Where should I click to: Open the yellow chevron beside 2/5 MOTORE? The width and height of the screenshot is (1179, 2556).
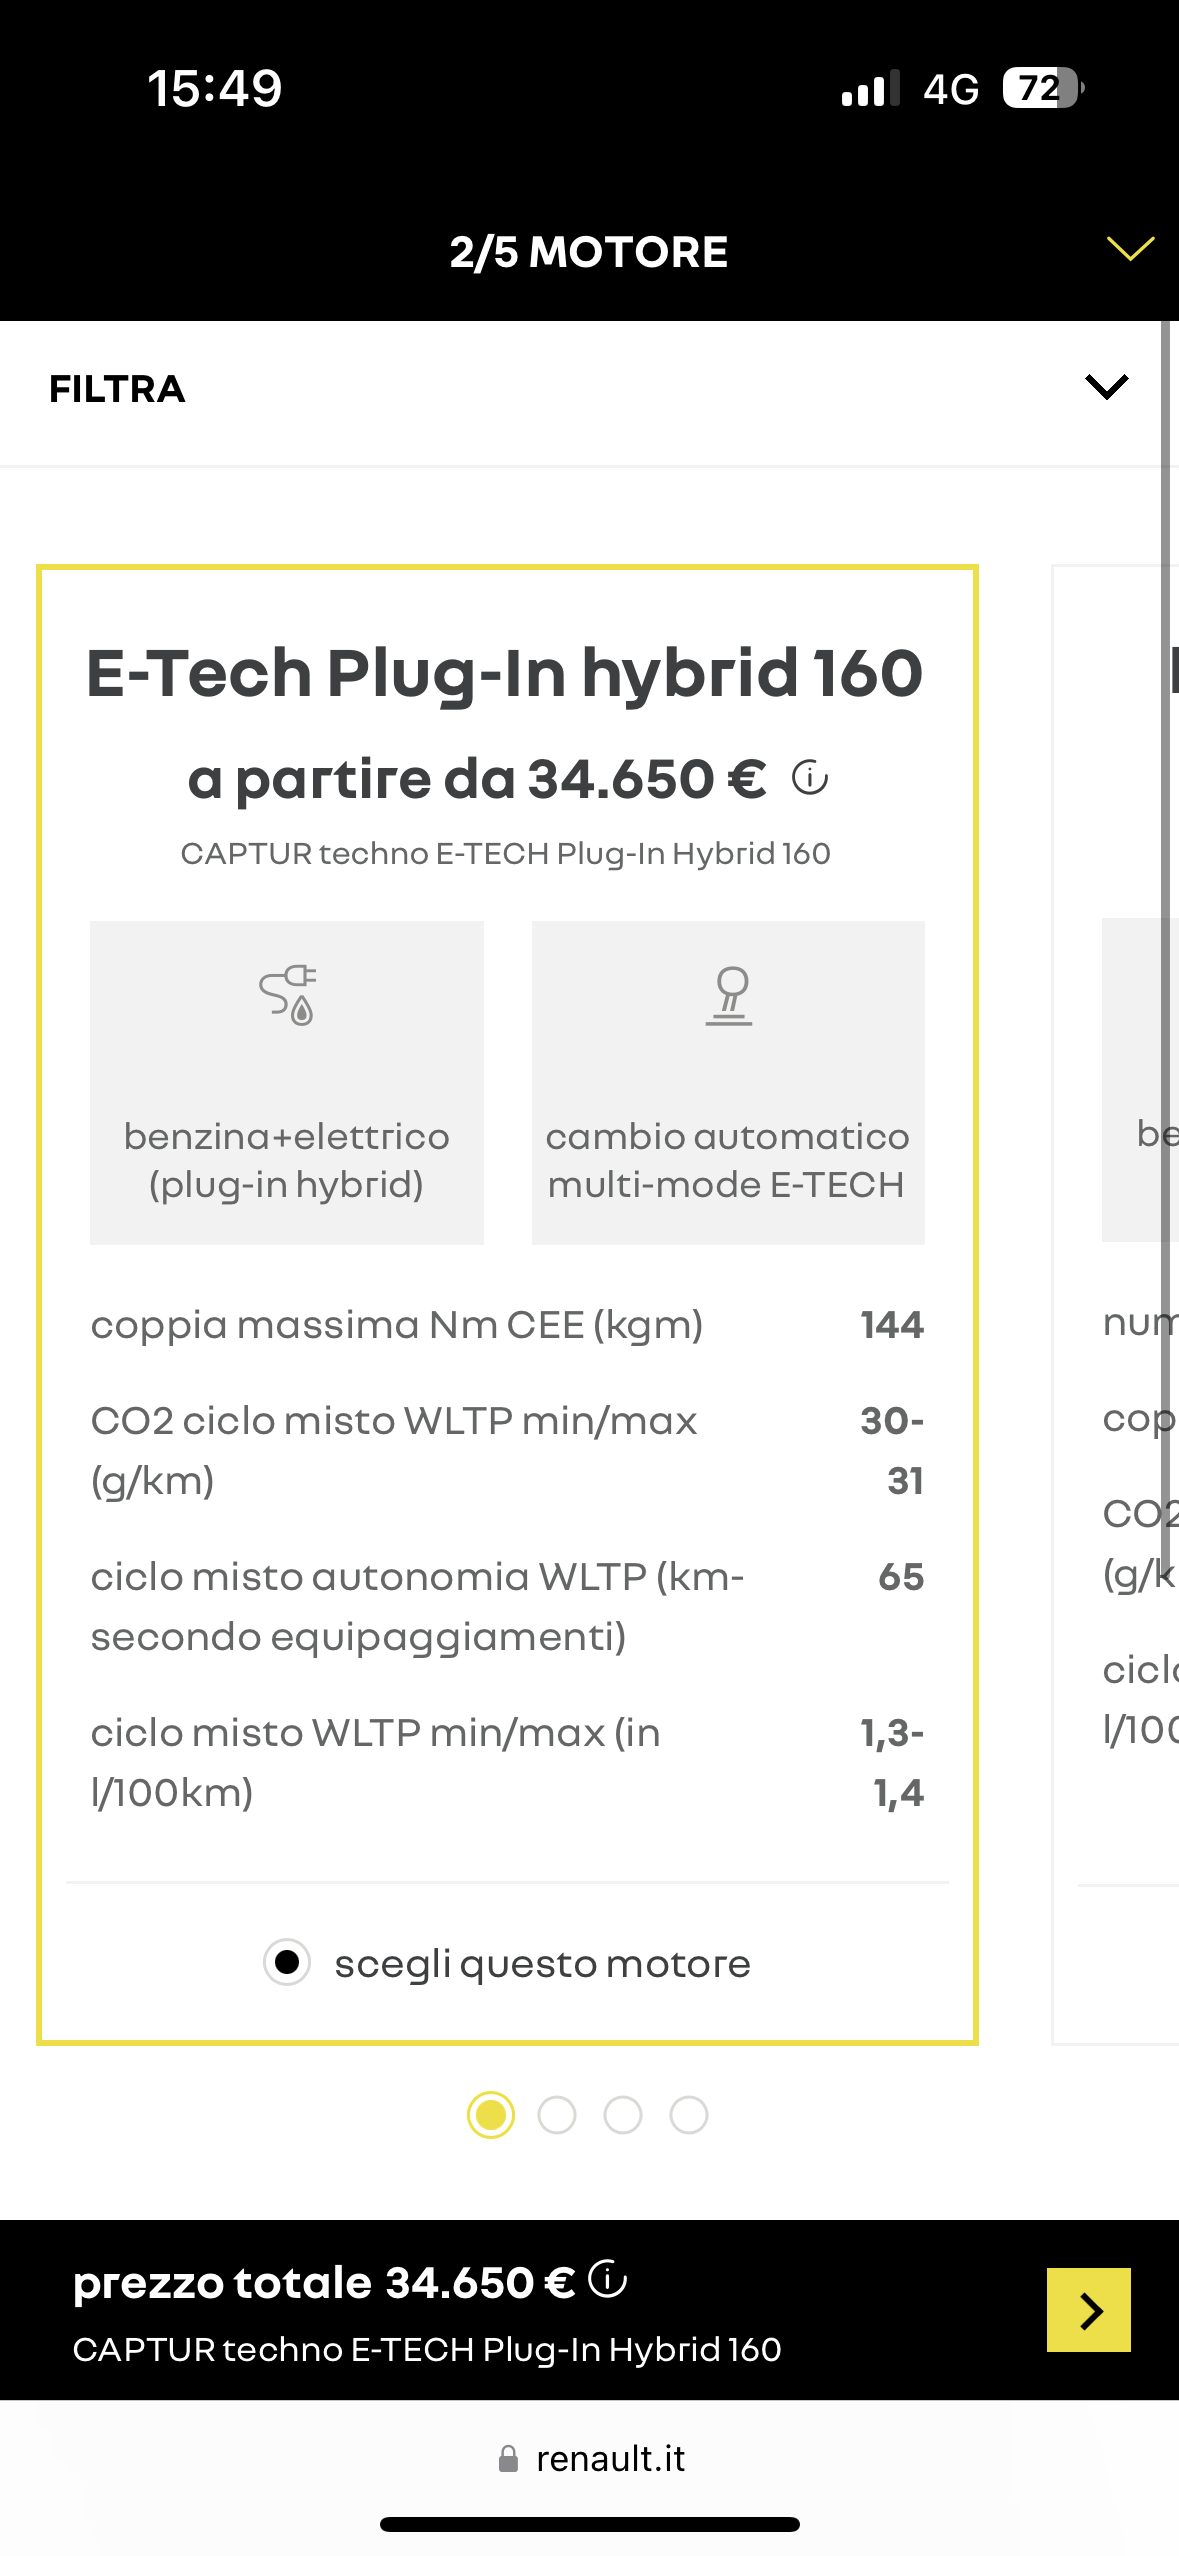tap(1130, 248)
